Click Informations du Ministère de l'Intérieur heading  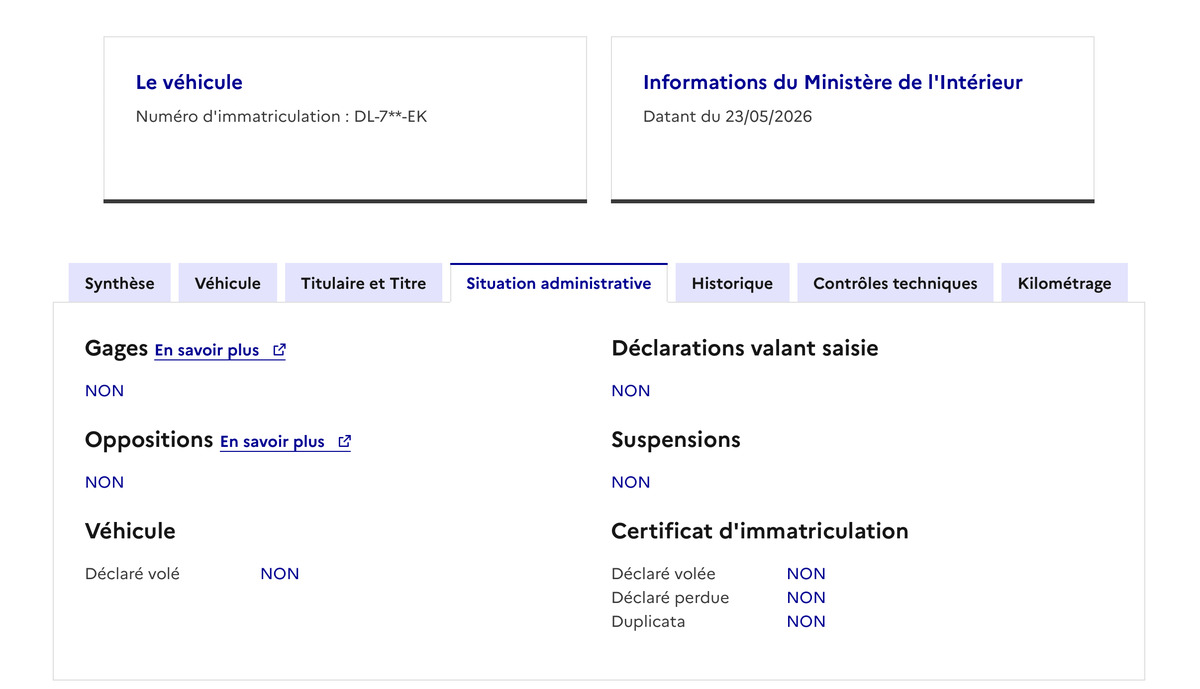click(x=833, y=82)
